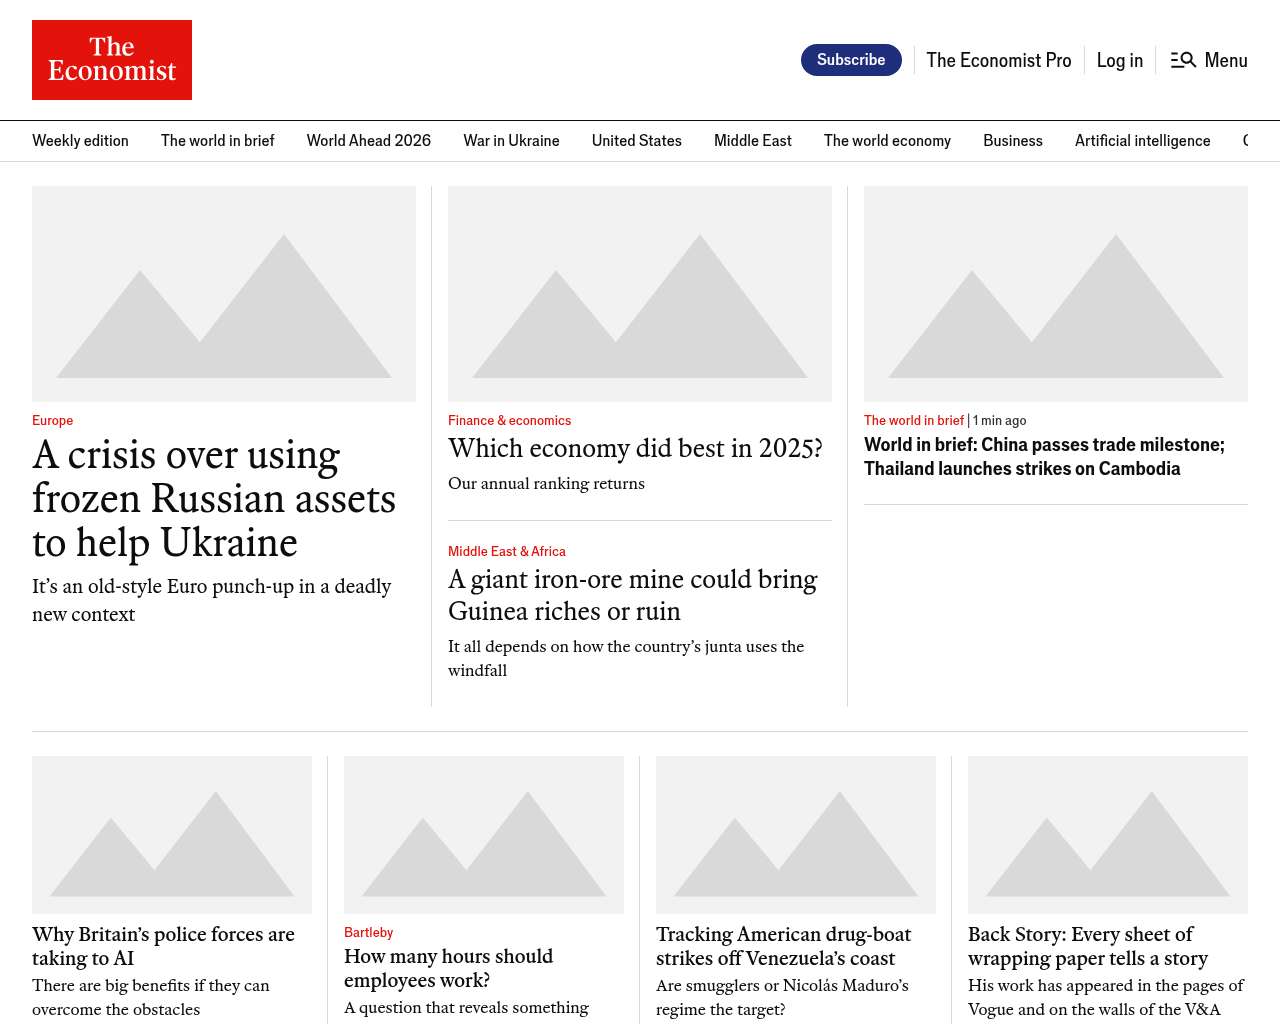Open the frozen Russian assets article image
Screen dimensions: 1280x1024
224,294
